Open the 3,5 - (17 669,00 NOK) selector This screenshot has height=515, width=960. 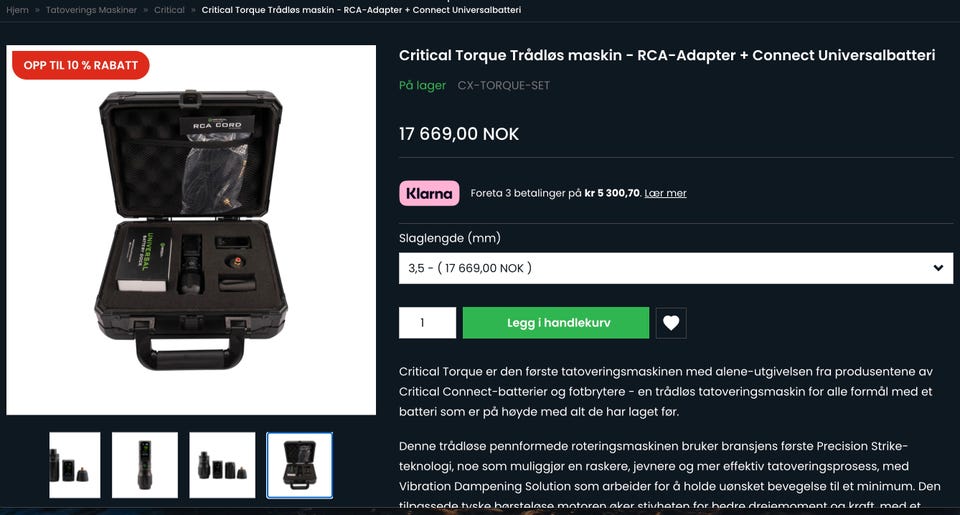click(676, 268)
